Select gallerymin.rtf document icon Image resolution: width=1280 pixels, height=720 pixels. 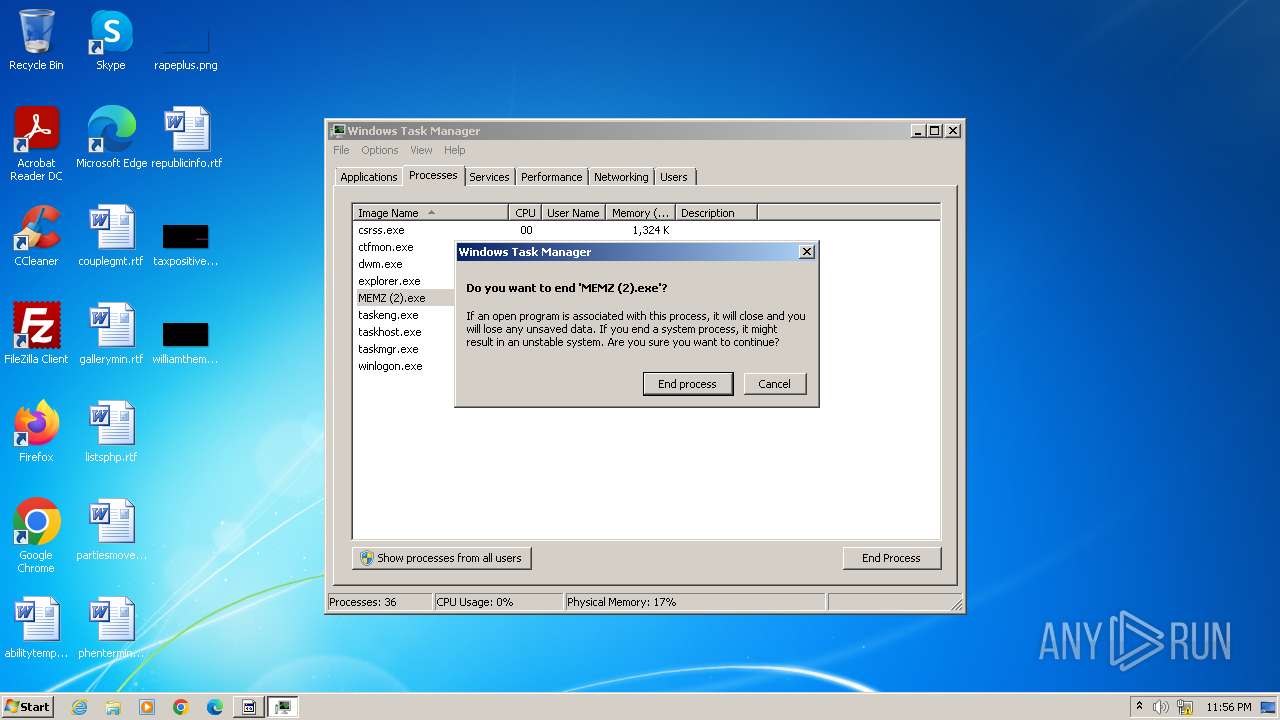point(110,334)
